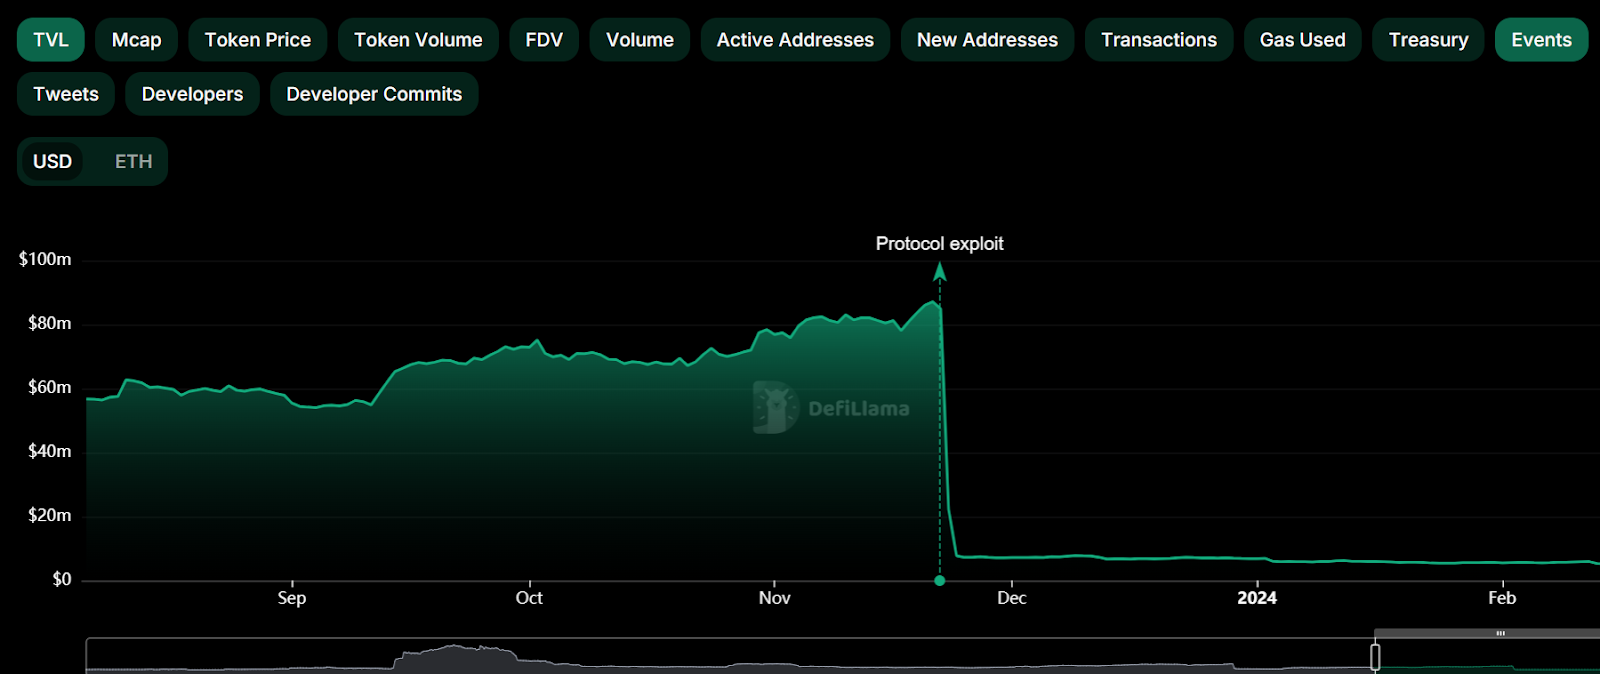Click the top range handle of the minimap

[x=1500, y=633]
